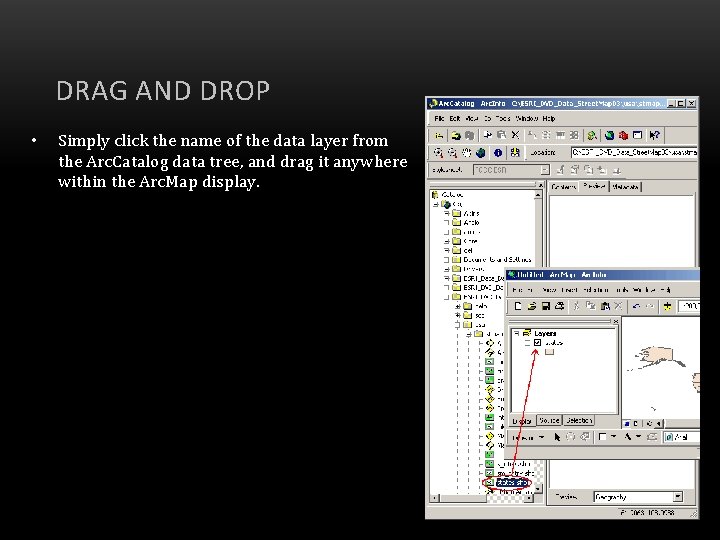This screenshot has height=540, width=720.
Task: Click states layer color swatch in ArcMap
Action: [x=549, y=352]
